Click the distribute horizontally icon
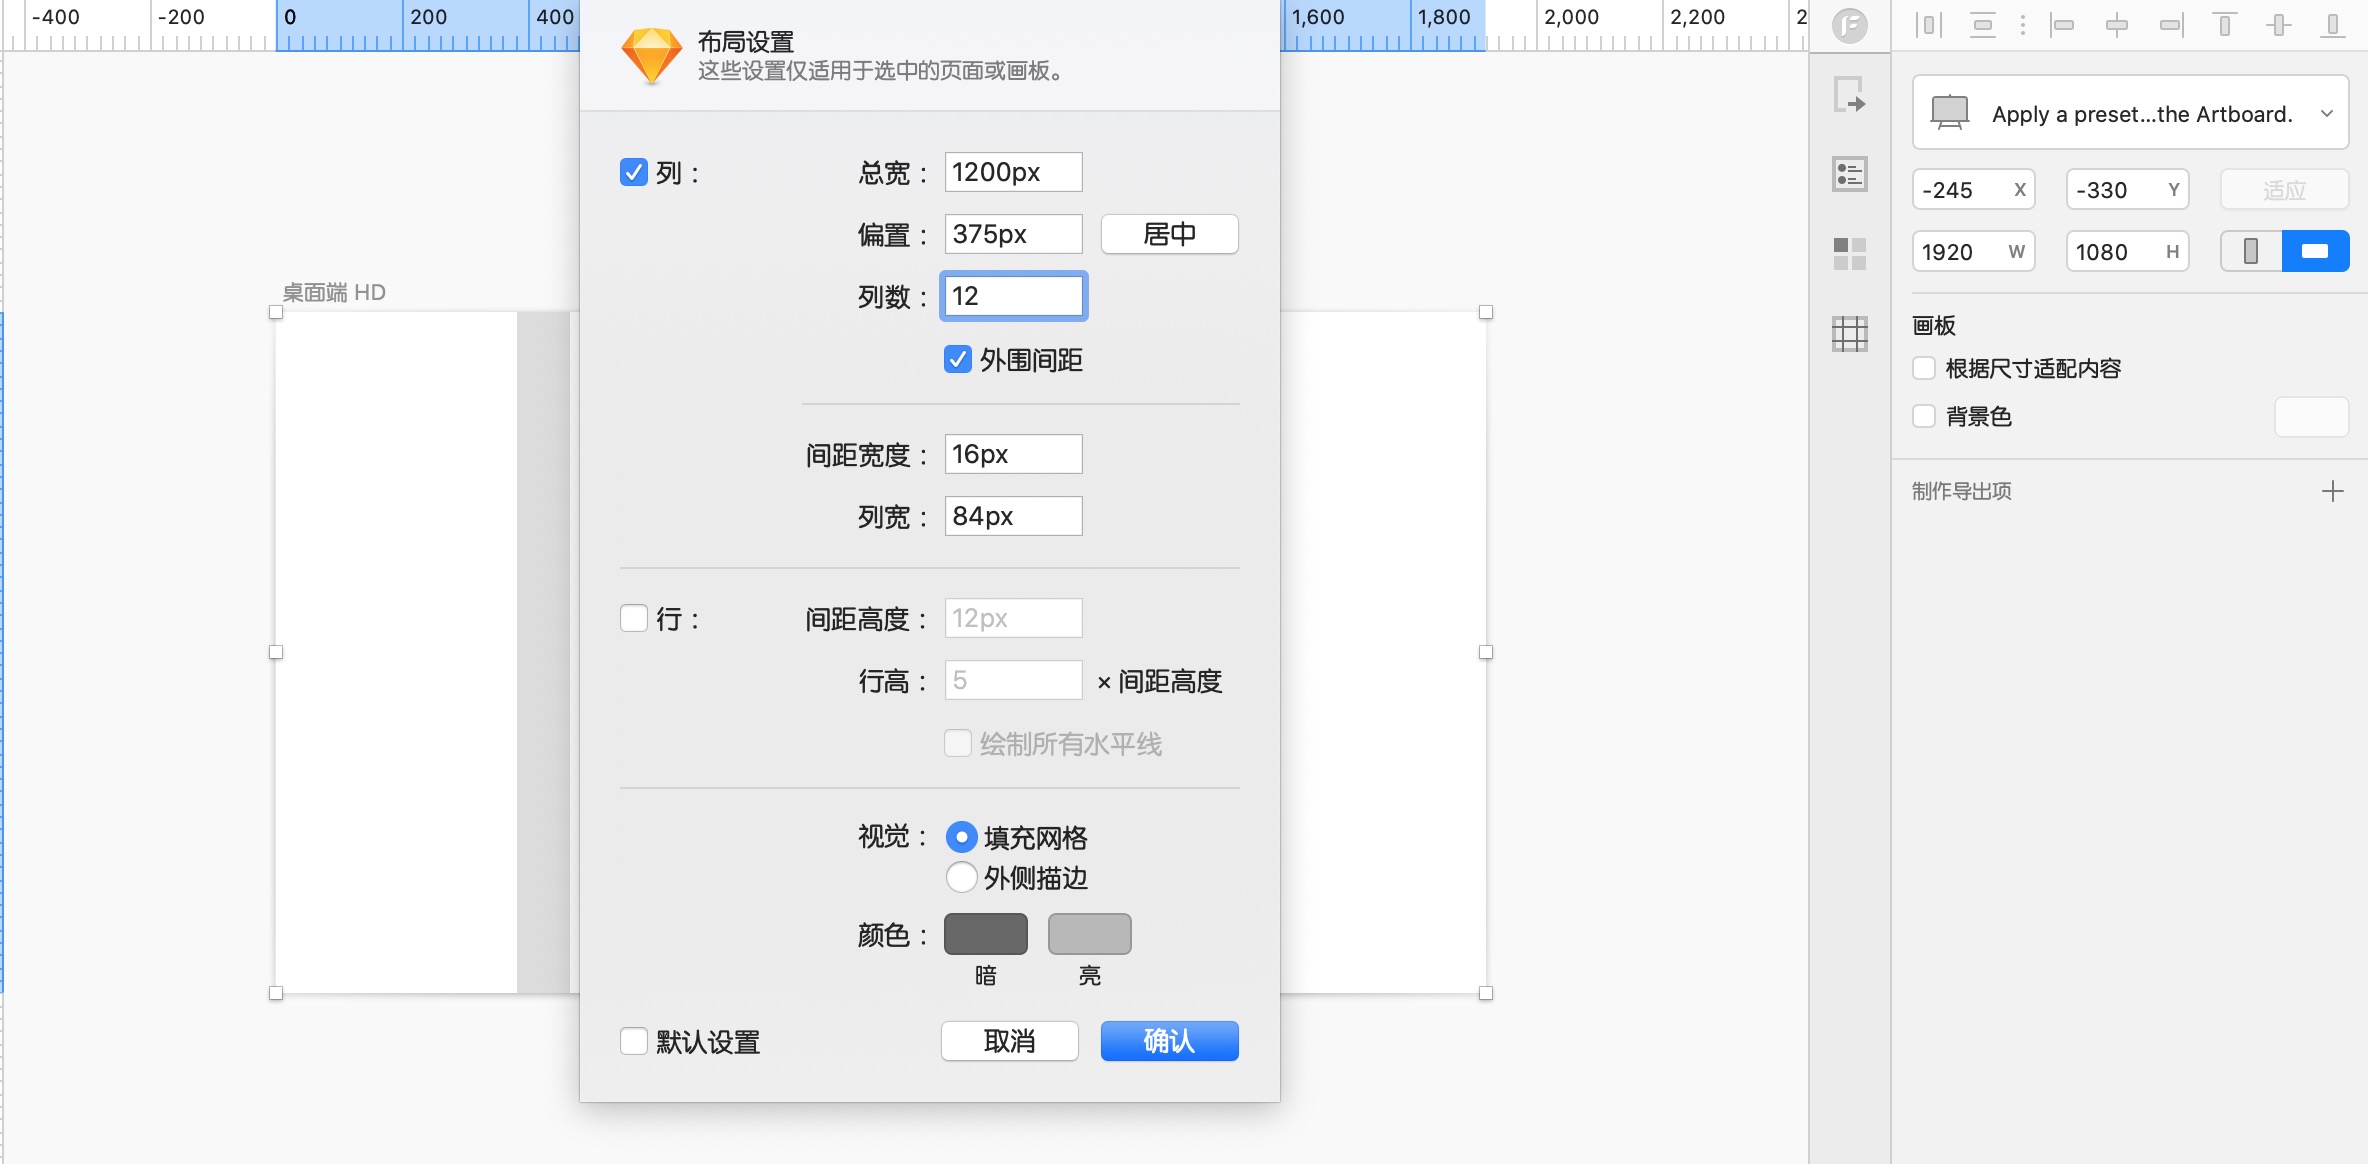This screenshot has height=1164, width=2368. click(1928, 25)
